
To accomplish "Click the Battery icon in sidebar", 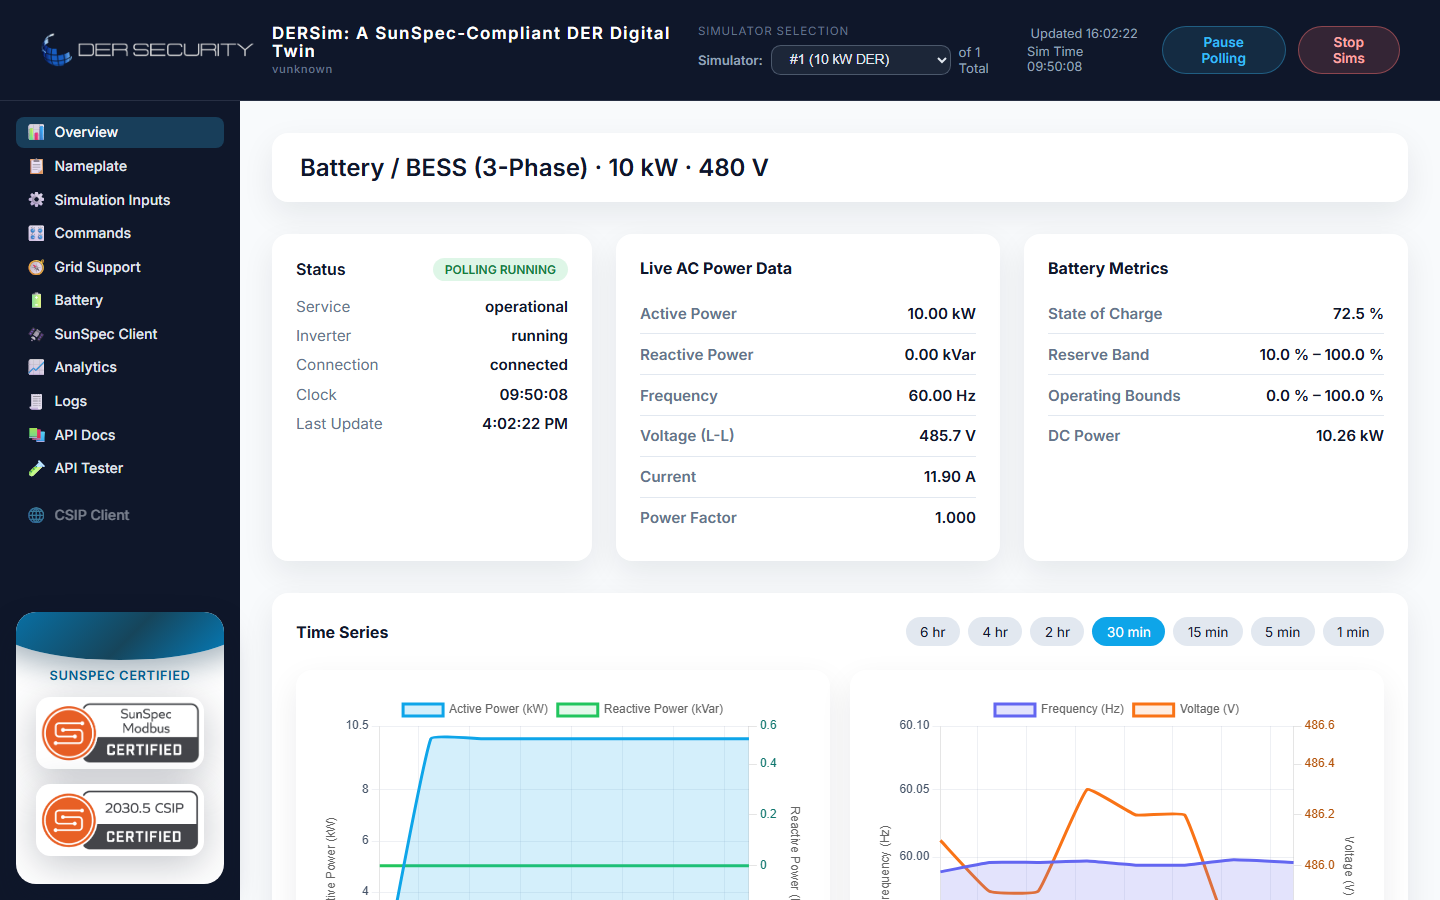I will coord(36,300).
